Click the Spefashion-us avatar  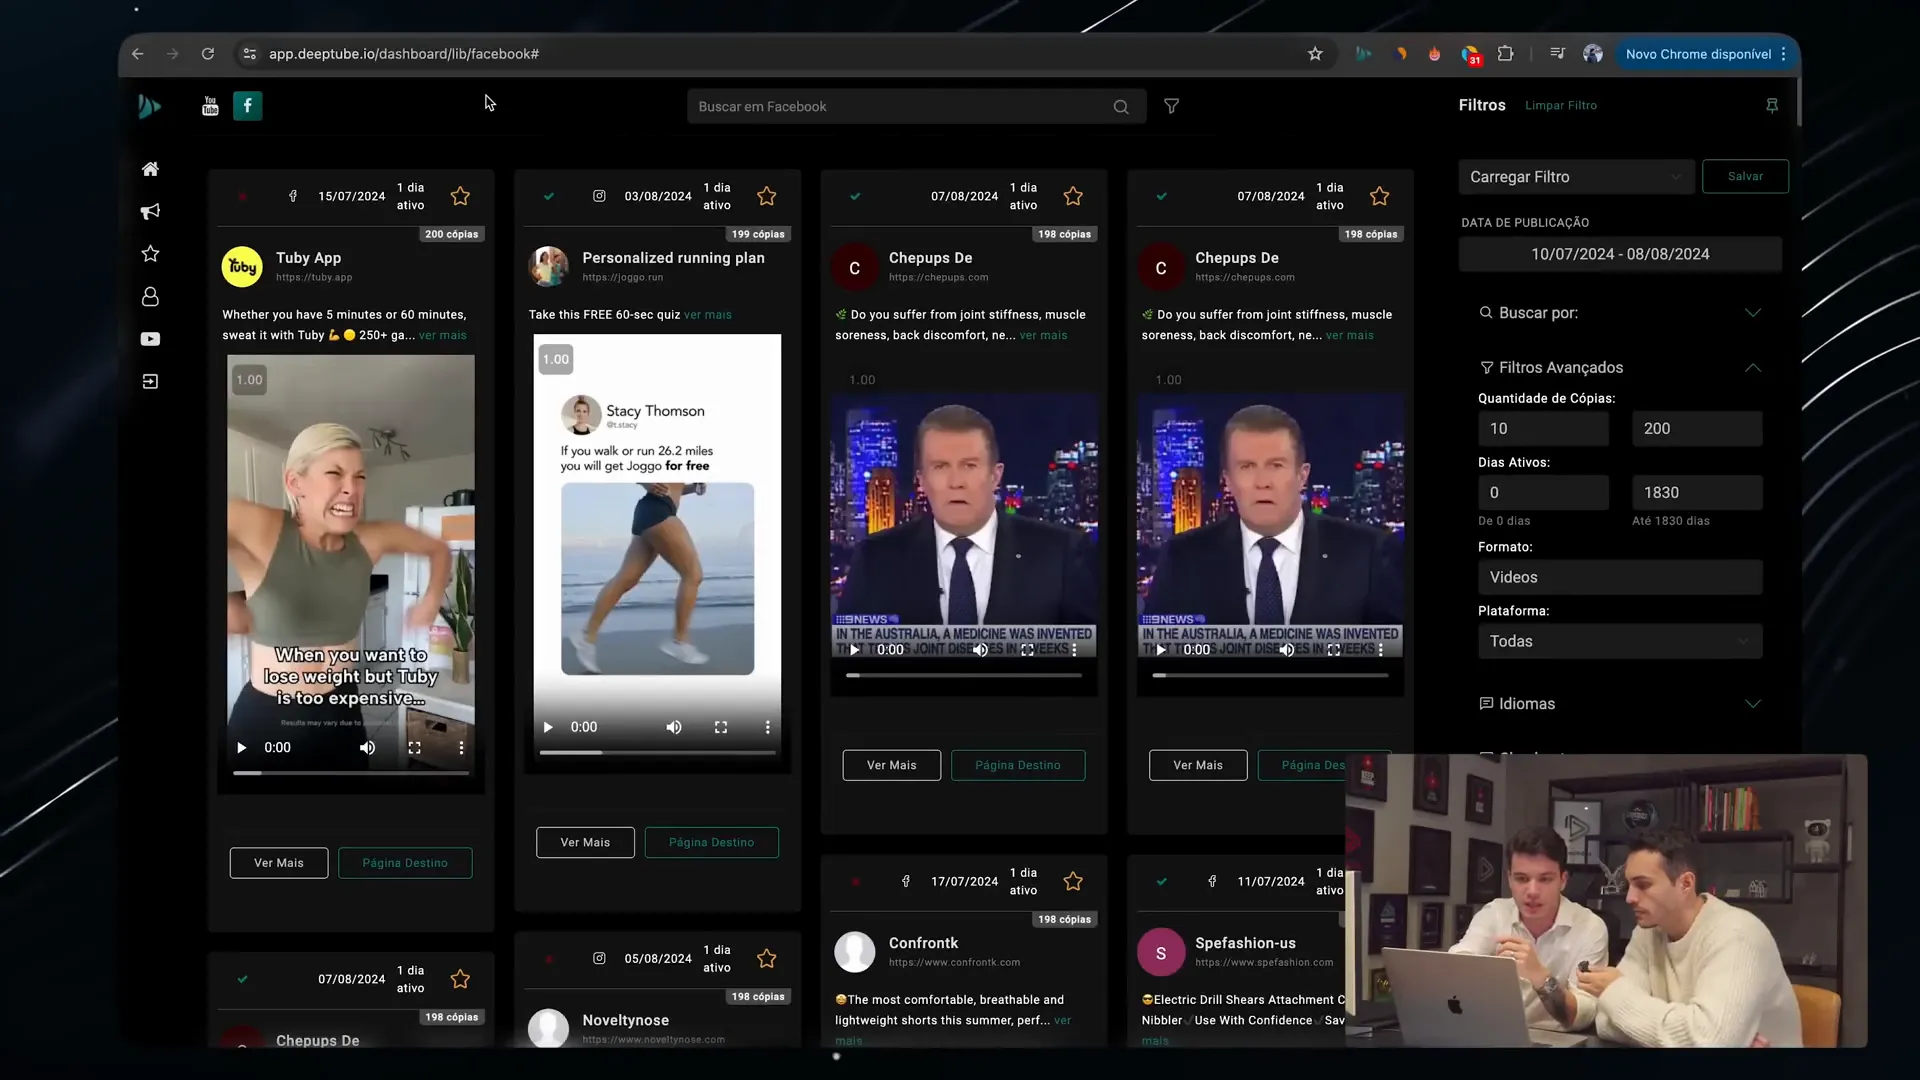1161,953
